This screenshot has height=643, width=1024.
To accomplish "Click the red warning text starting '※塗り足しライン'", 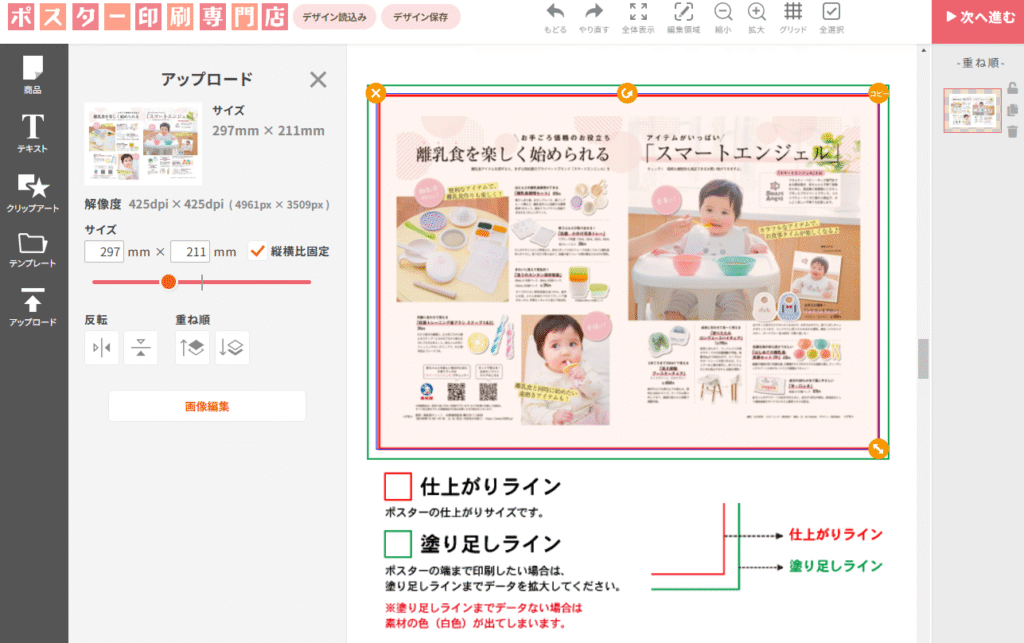I will pos(484,616).
